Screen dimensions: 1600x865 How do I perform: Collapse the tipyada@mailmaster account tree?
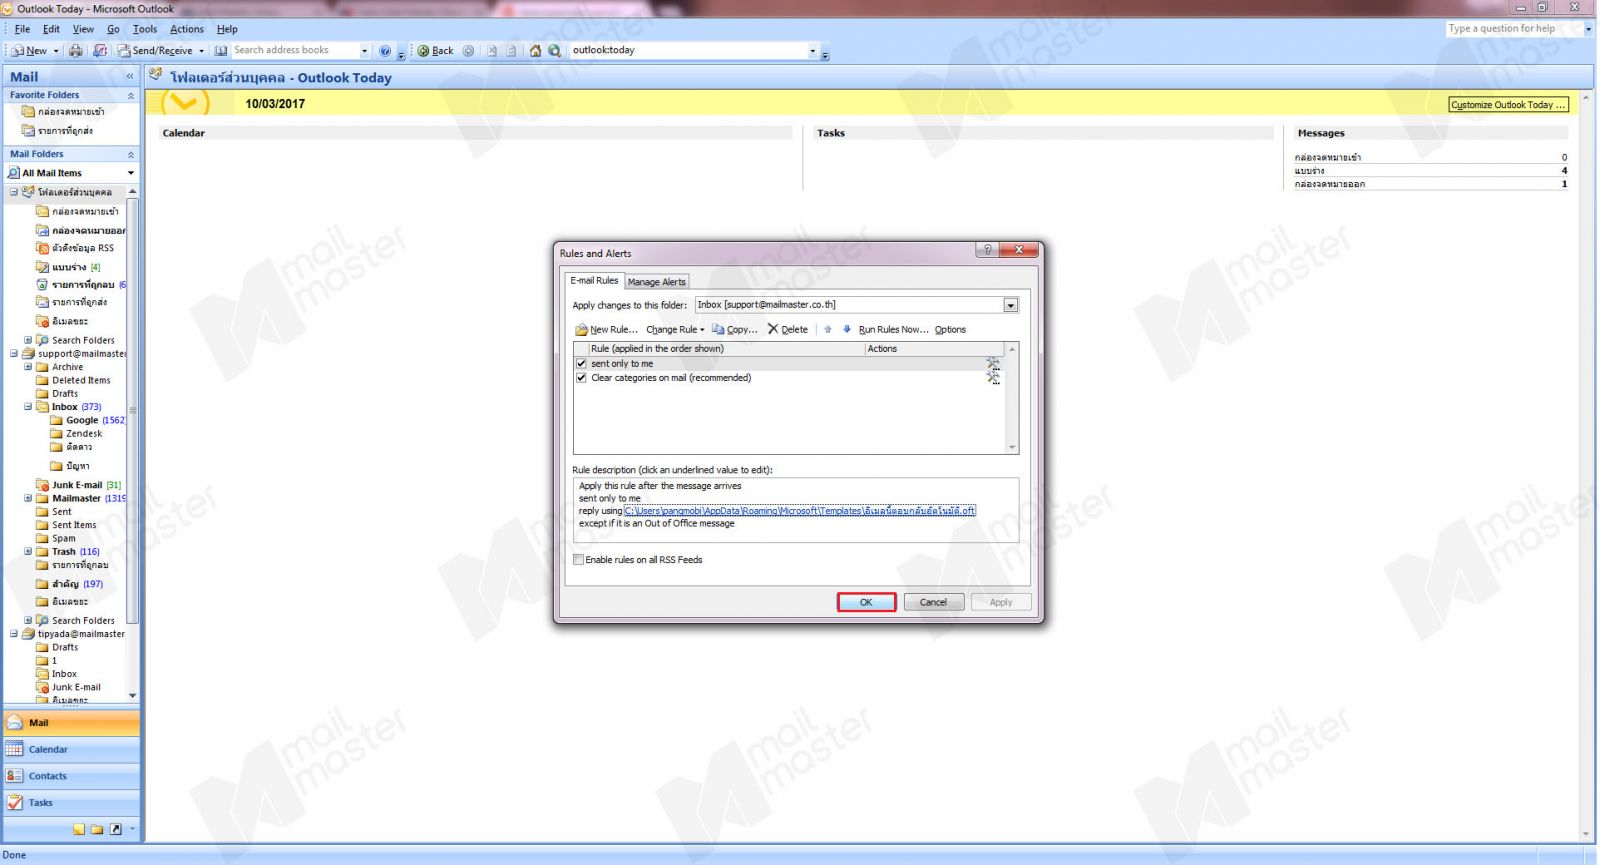[14, 634]
